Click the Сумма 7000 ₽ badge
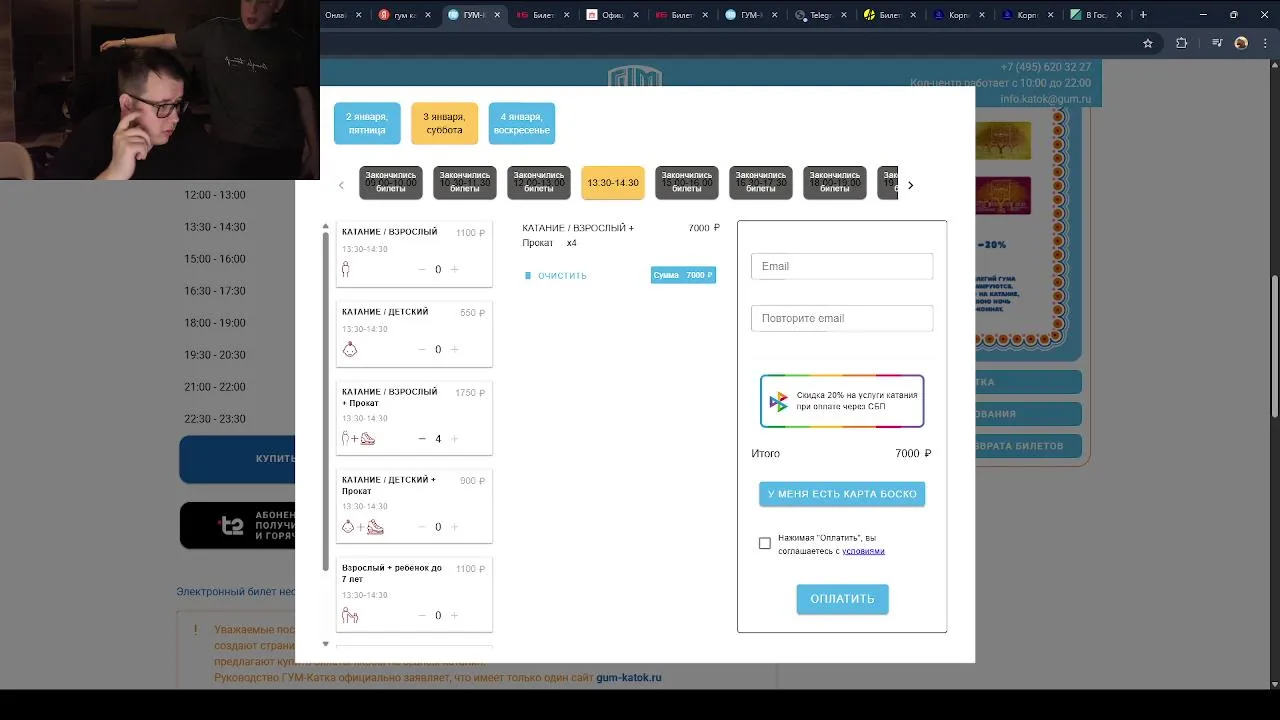The width and height of the screenshot is (1280, 720). tap(683, 275)
